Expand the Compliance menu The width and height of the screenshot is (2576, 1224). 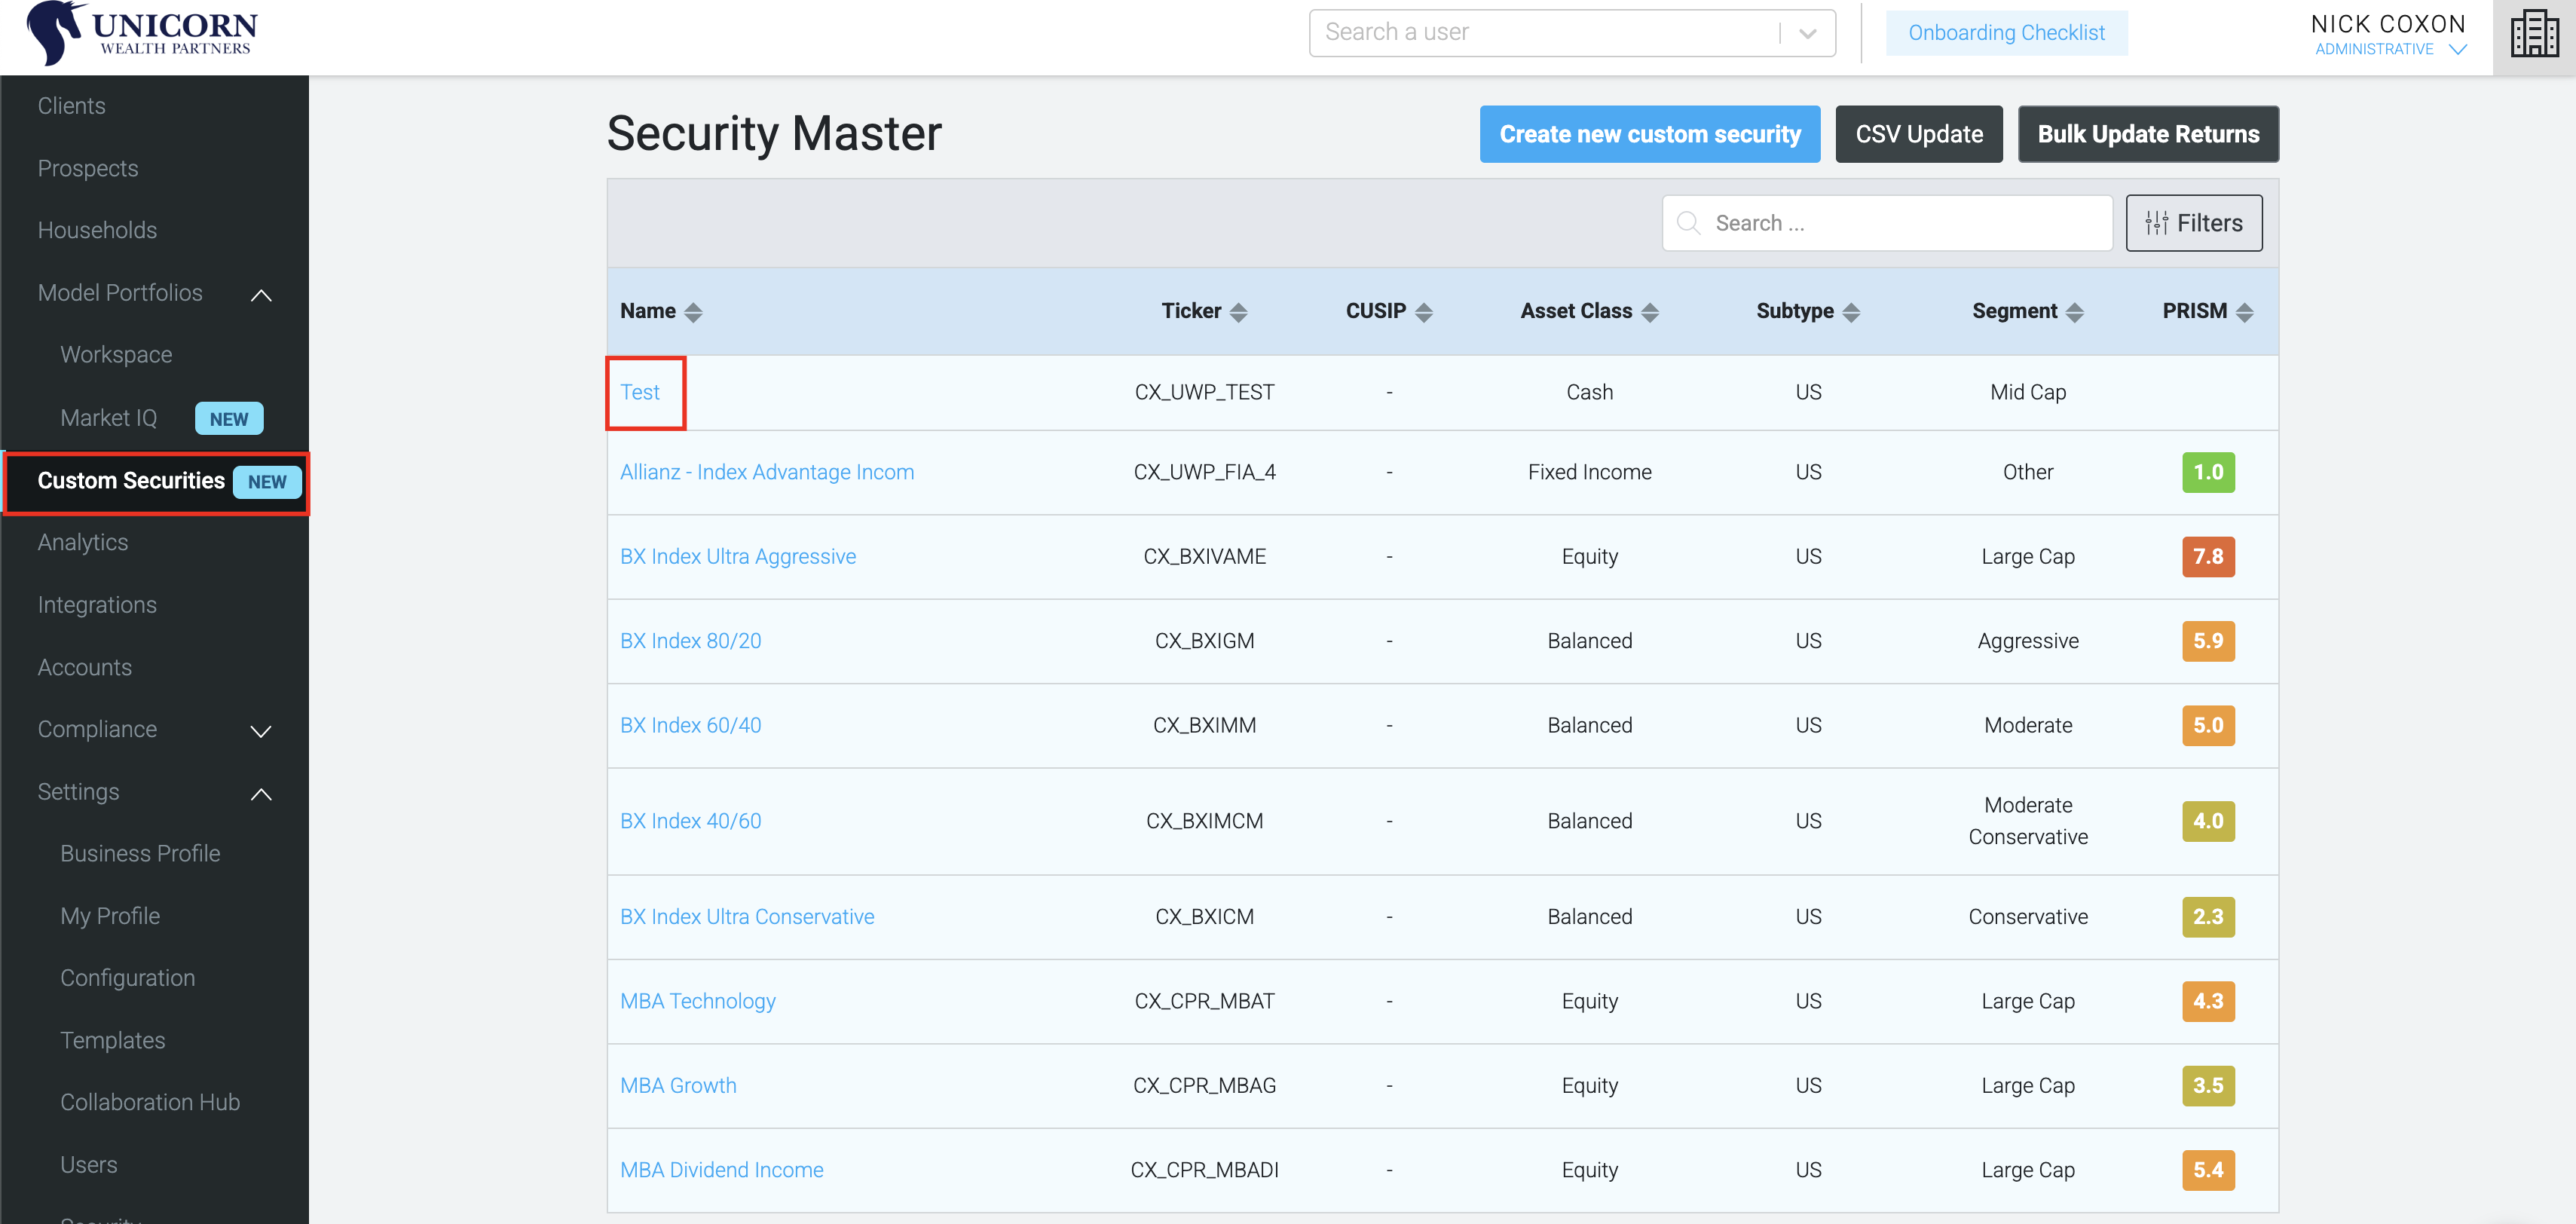(x=261, y=731)
